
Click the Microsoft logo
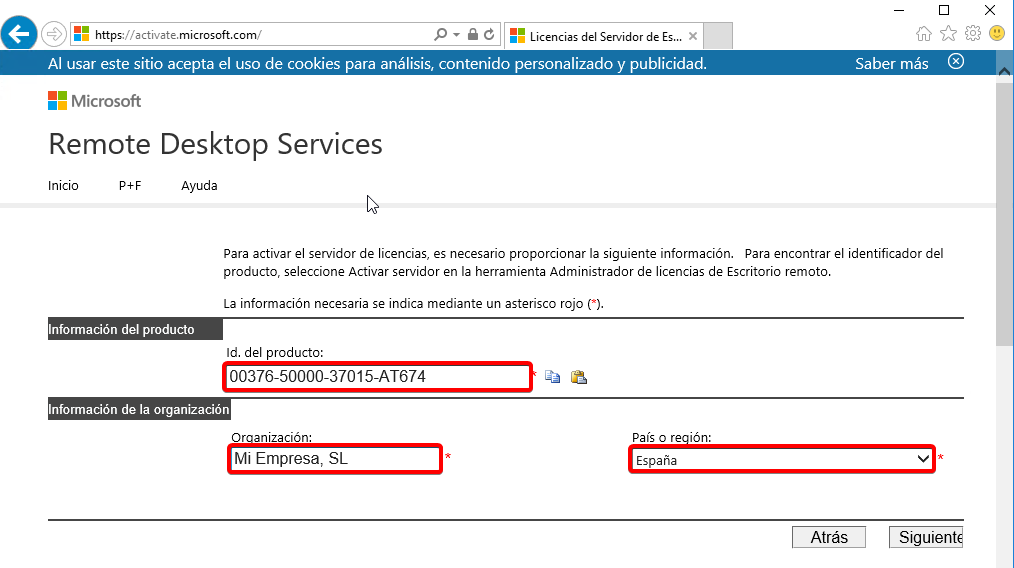point(94,101)
